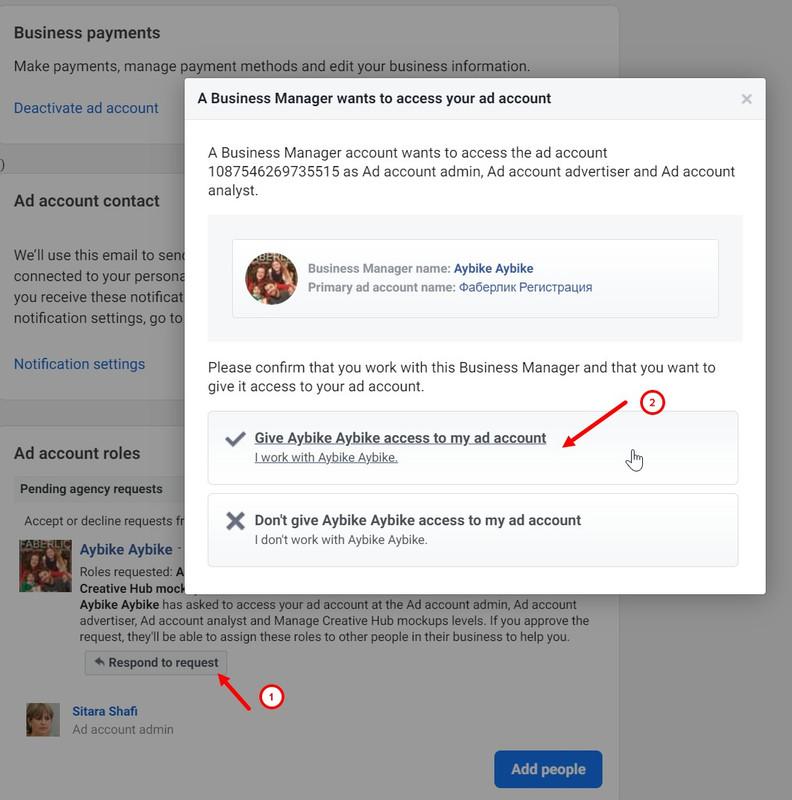Open Aybike Aybike profile in pending requests

point(126,549)
